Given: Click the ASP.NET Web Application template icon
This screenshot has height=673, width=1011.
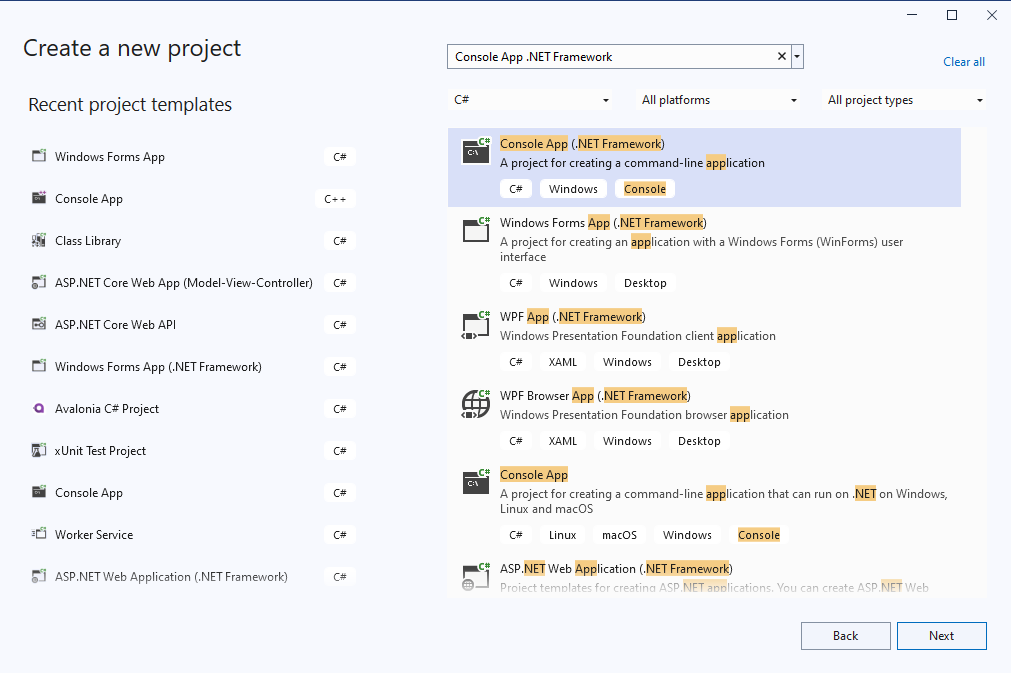Looking at the screenshot, I should [x=476, y=575].
